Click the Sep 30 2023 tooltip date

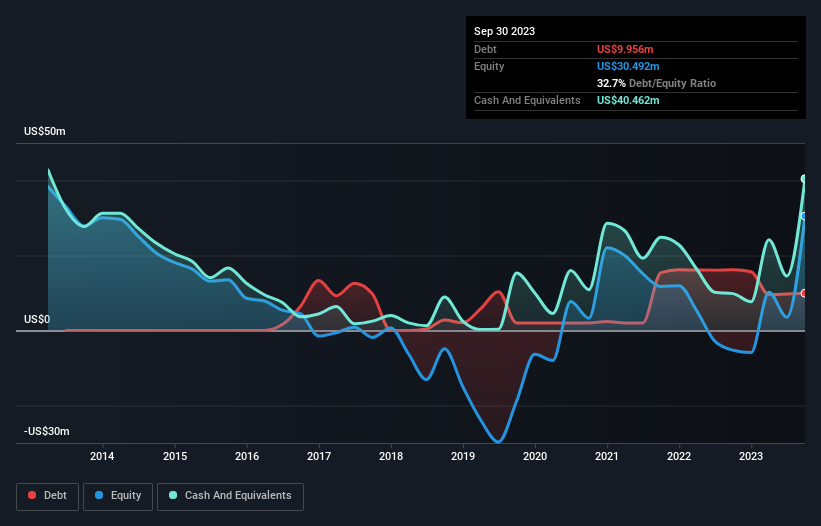pos(504,31)
